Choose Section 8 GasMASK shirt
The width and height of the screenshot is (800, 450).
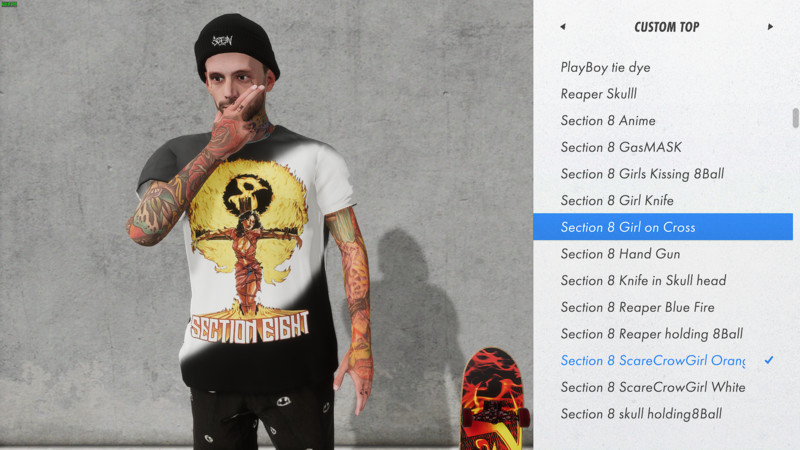pyautogui.click(x=663, y=147)
